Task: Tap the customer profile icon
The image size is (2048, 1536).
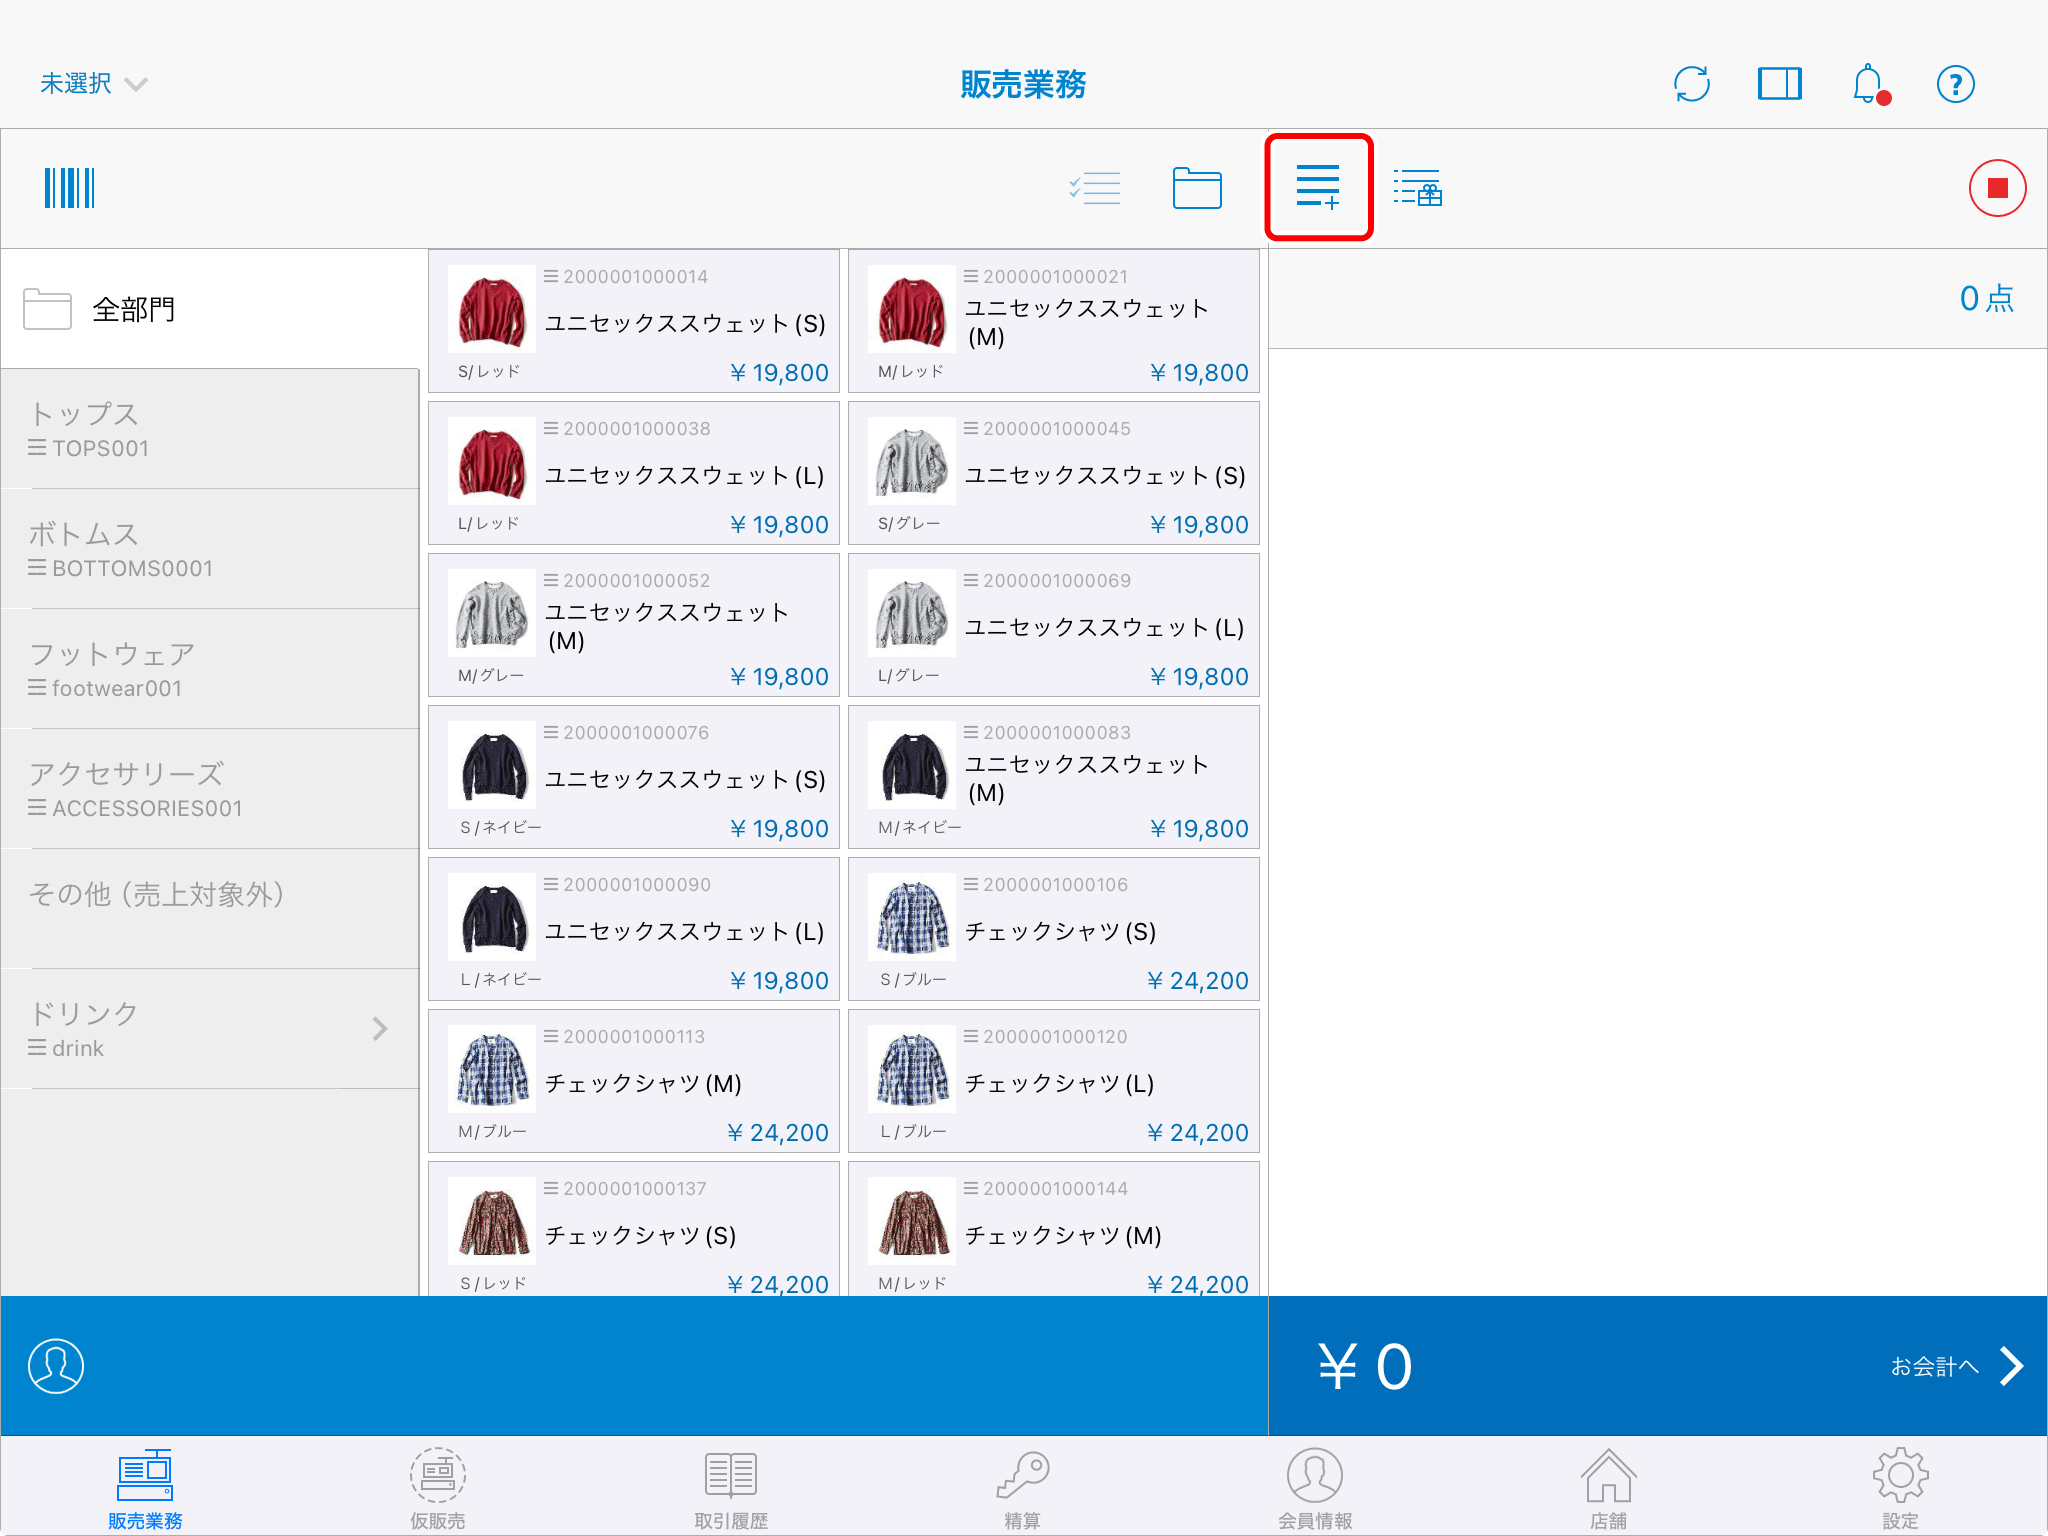Action: [56, 1366]
